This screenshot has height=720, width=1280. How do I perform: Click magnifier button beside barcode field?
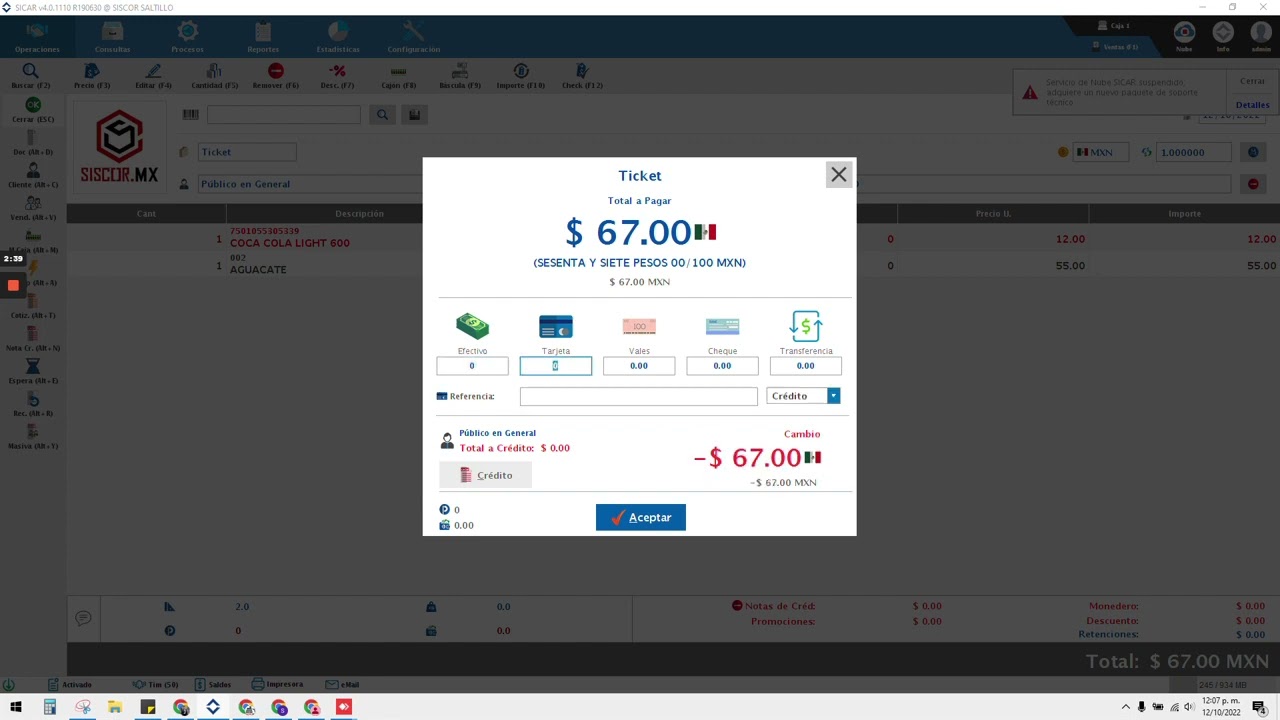coord(382,115)
